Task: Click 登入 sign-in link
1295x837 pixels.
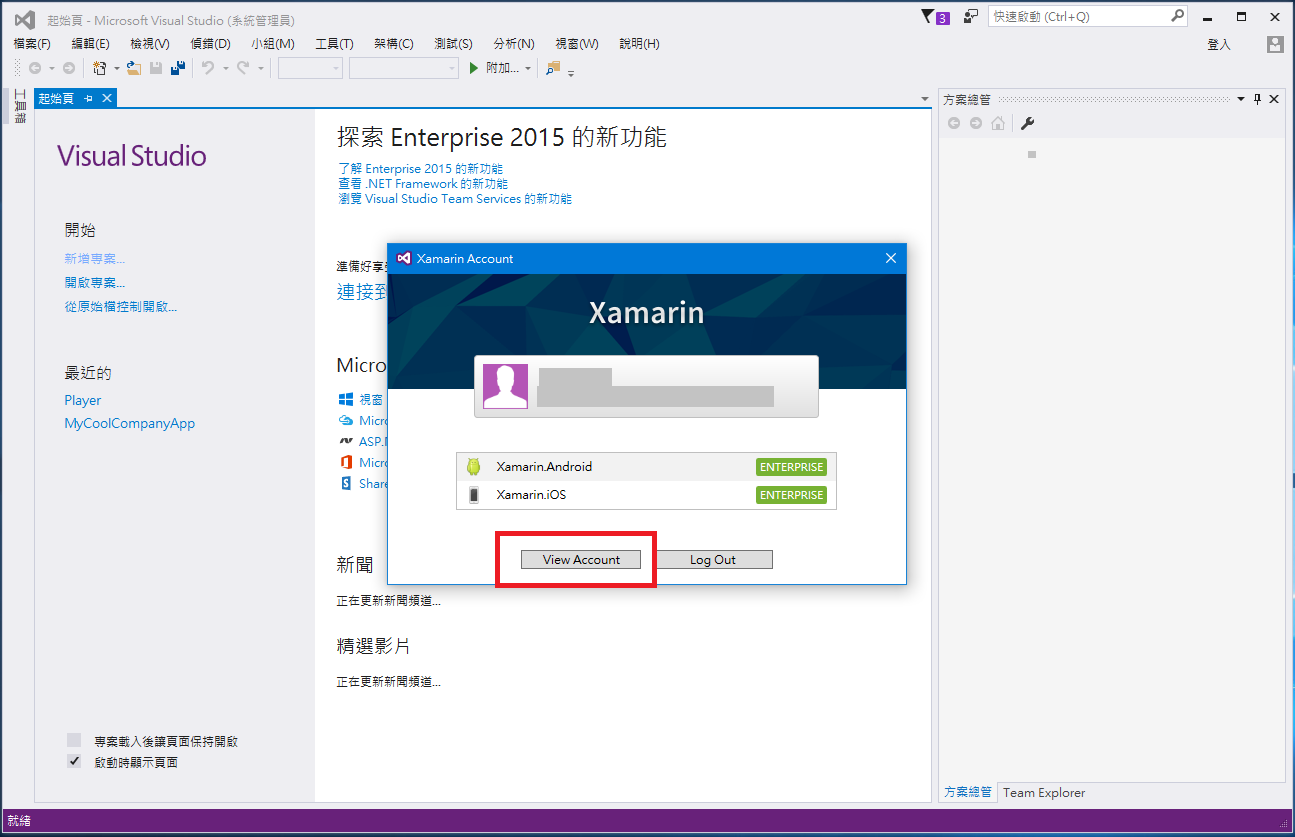Action: 1219,44
